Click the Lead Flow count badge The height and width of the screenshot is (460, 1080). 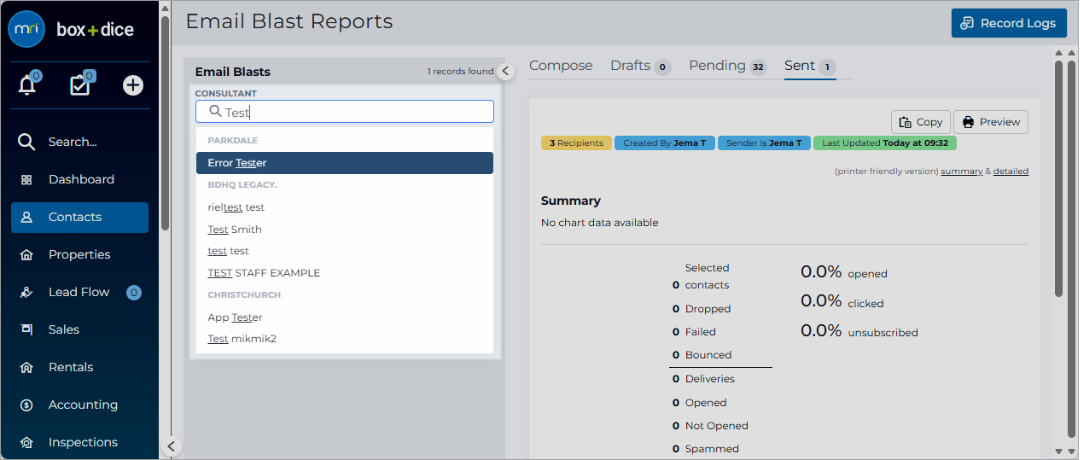click(134, 293)
